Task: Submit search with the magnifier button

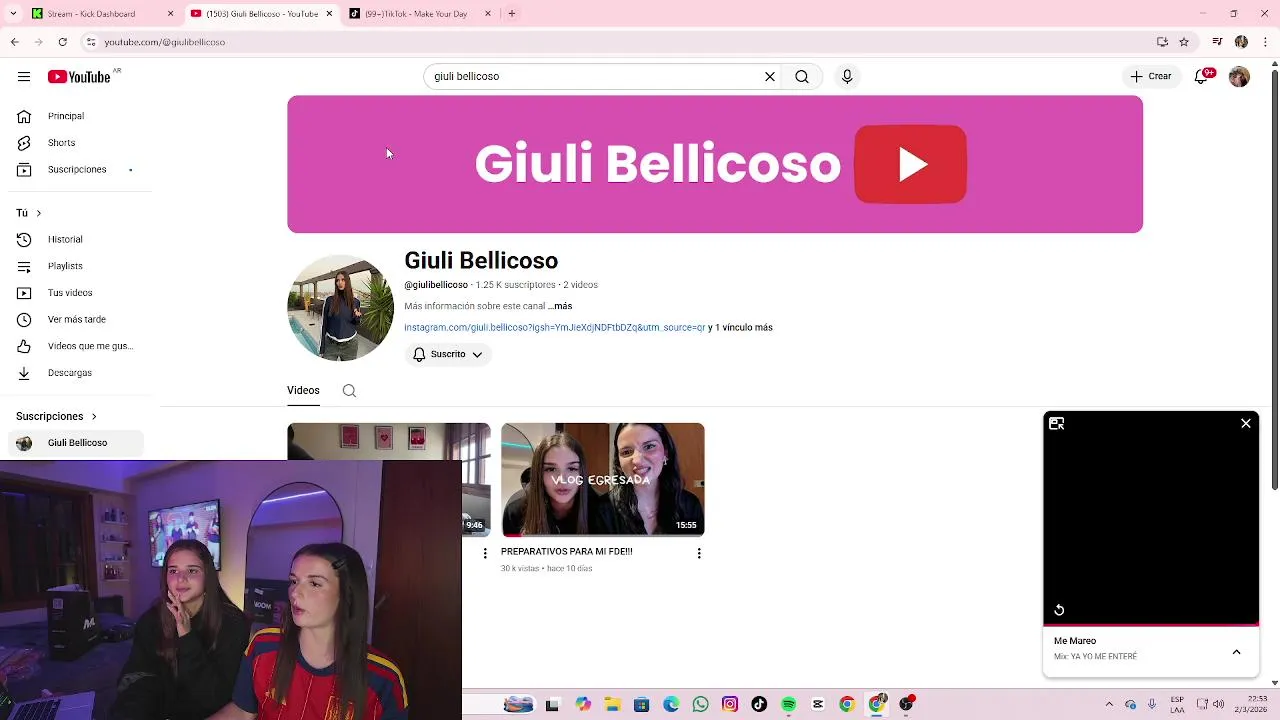Action: (x=802, y=76)
